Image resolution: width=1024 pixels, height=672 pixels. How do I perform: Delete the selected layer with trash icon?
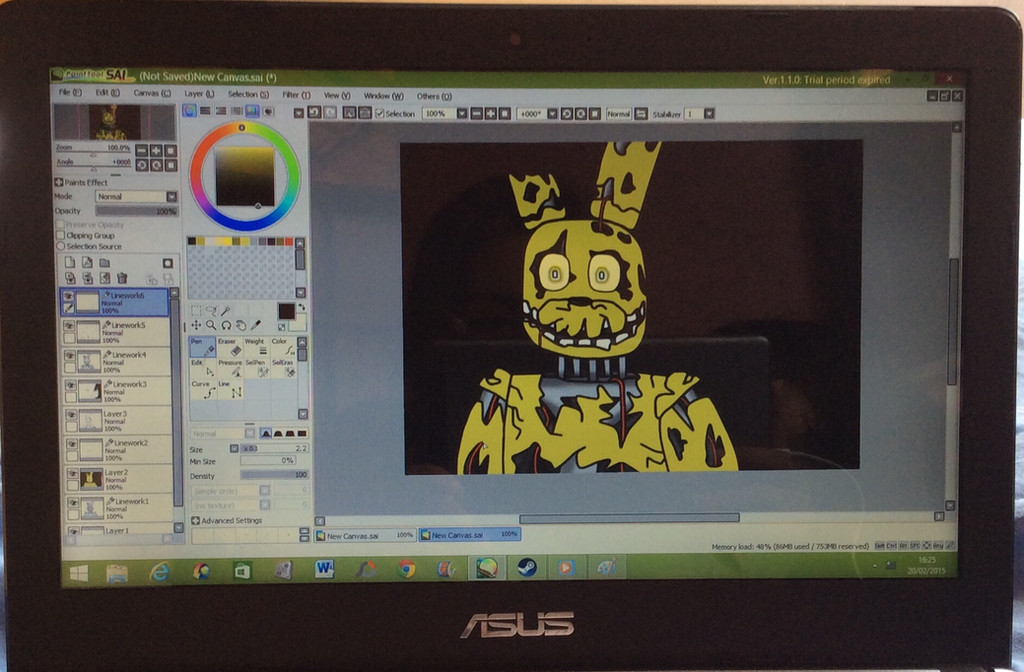[121, 278]
